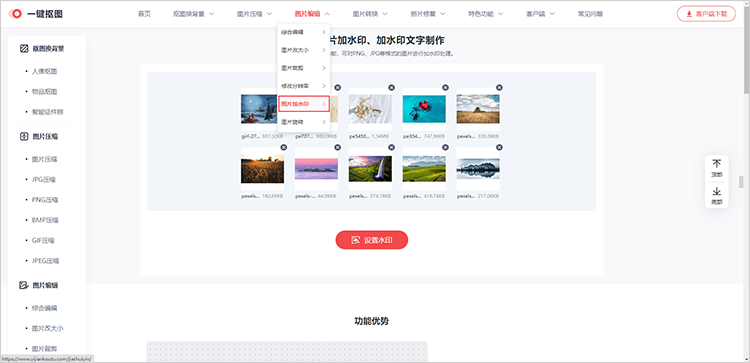Remove the 747.96KB image with its X

(445, 88)
